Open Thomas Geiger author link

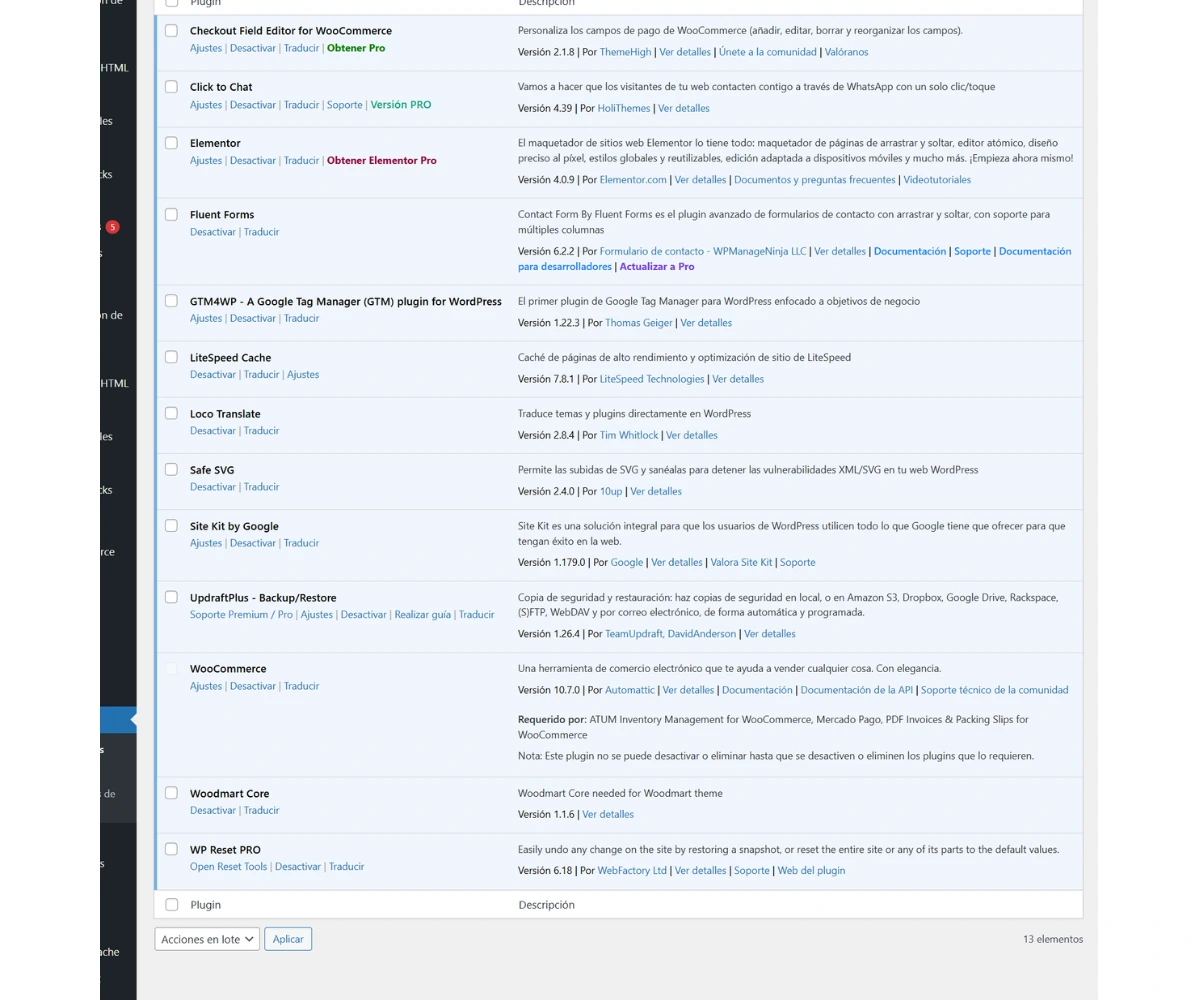coord(638,323)
